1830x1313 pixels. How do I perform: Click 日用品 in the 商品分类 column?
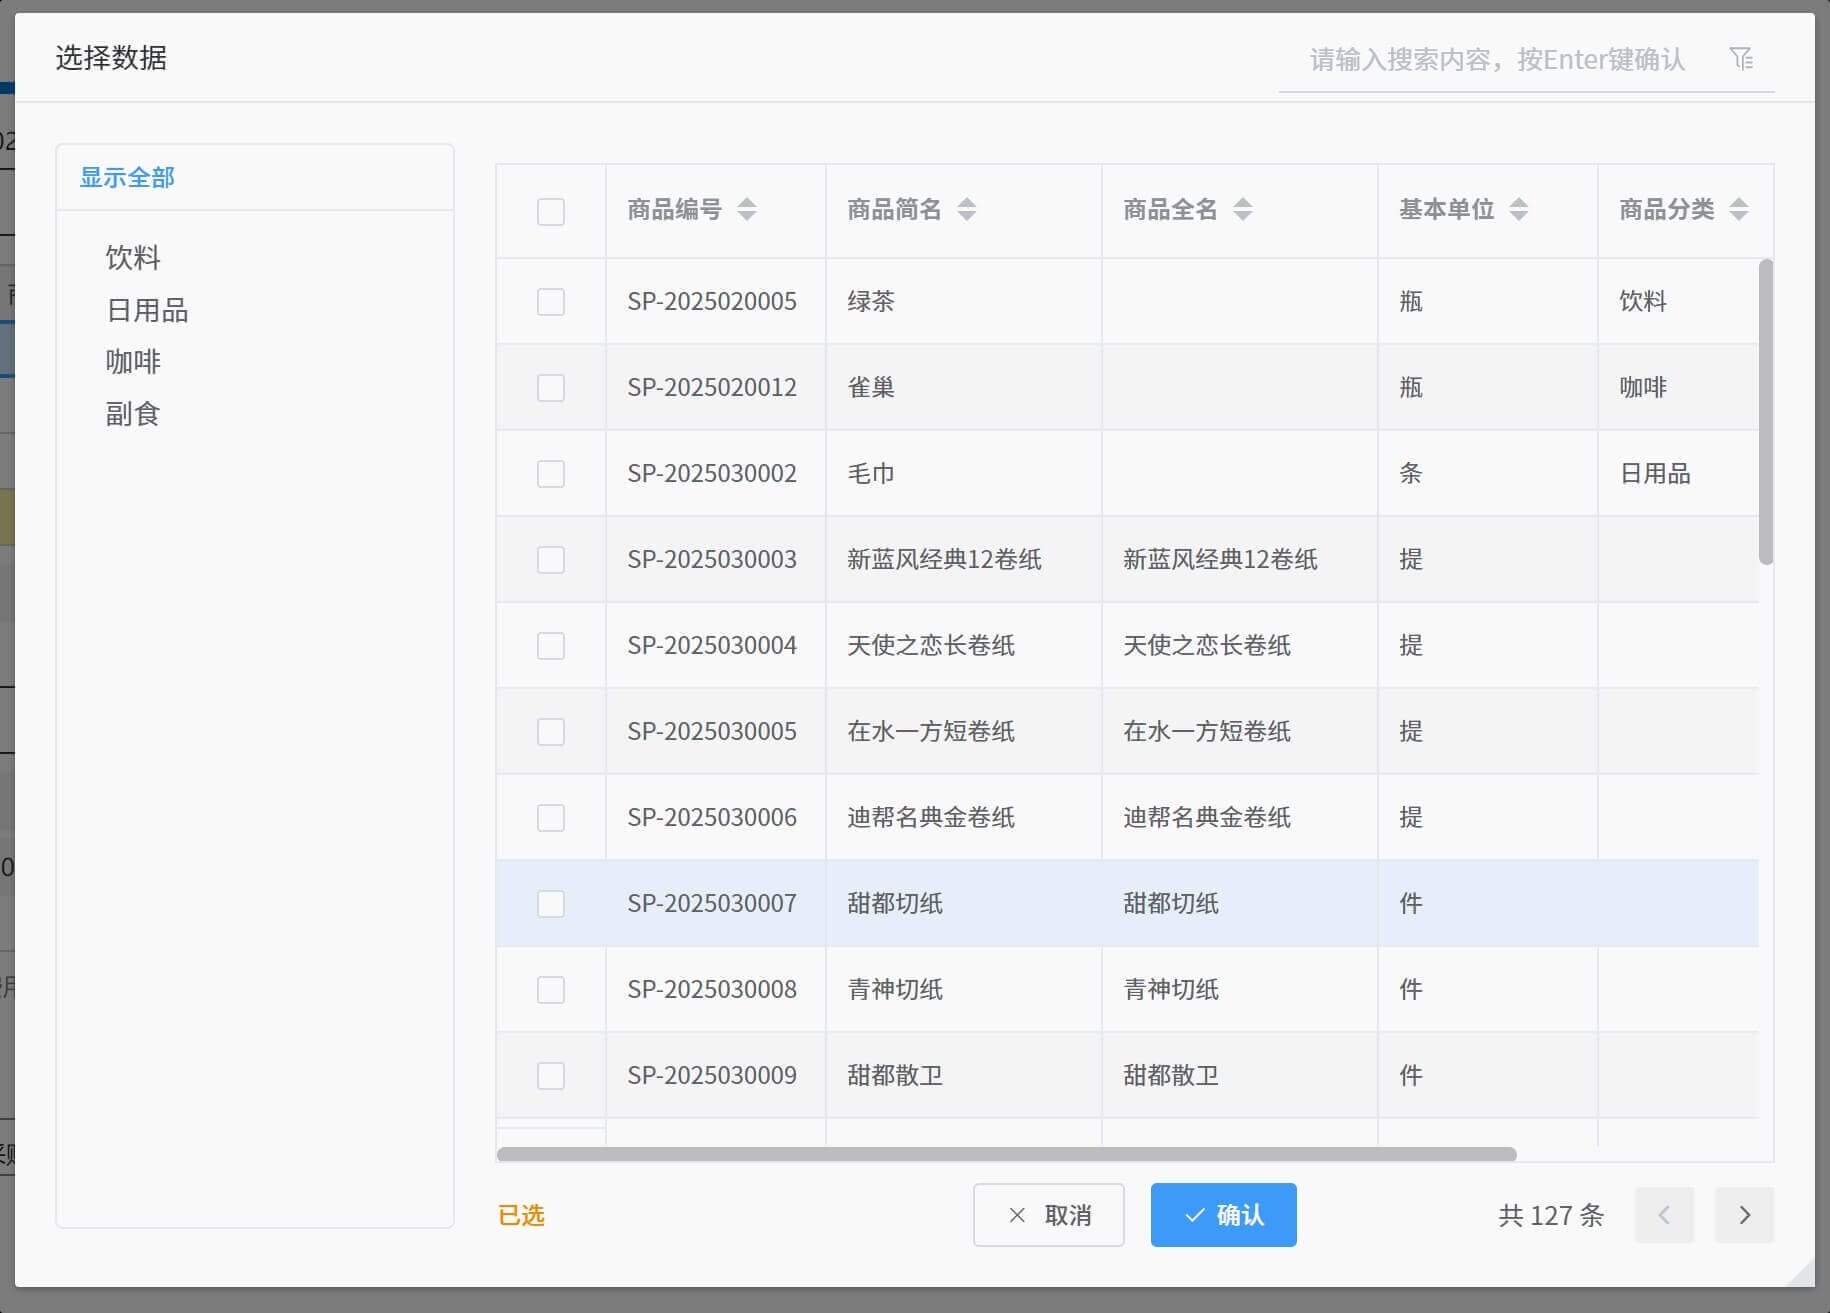point(1655,473)
